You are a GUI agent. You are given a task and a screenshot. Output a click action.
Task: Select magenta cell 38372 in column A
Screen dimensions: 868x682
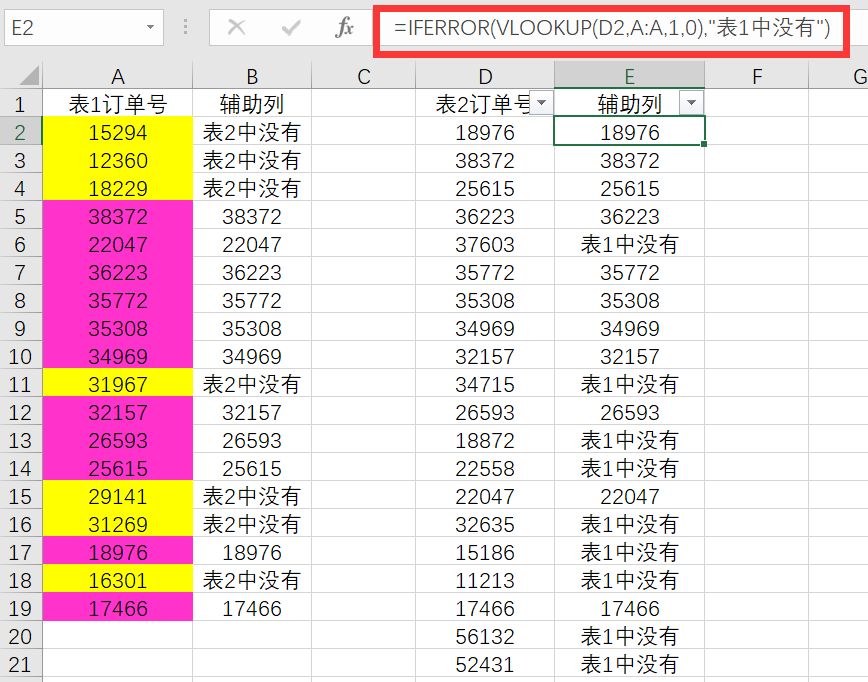[117, 216]
